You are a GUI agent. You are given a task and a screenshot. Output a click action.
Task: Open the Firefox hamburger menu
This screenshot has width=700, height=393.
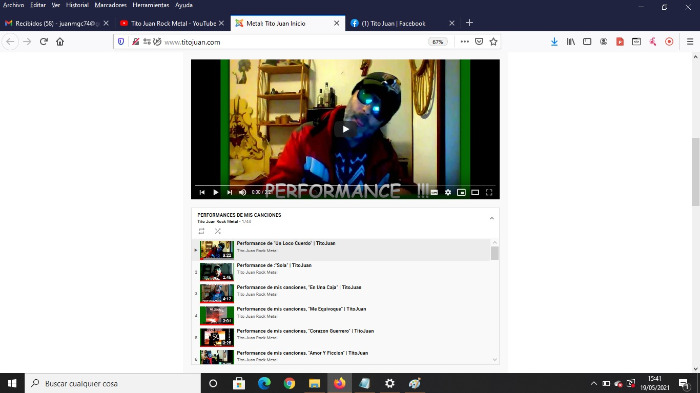690,42
